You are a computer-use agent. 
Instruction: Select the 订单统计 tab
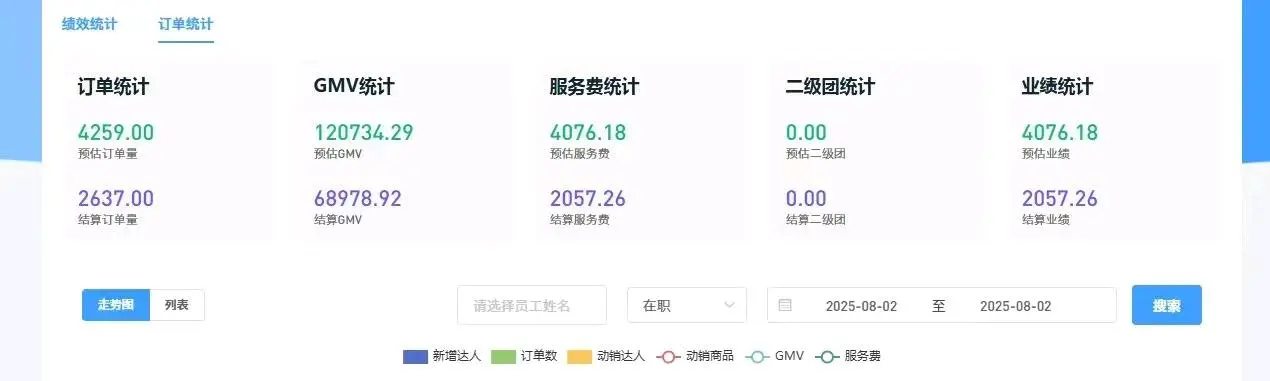tap(186, 24)
